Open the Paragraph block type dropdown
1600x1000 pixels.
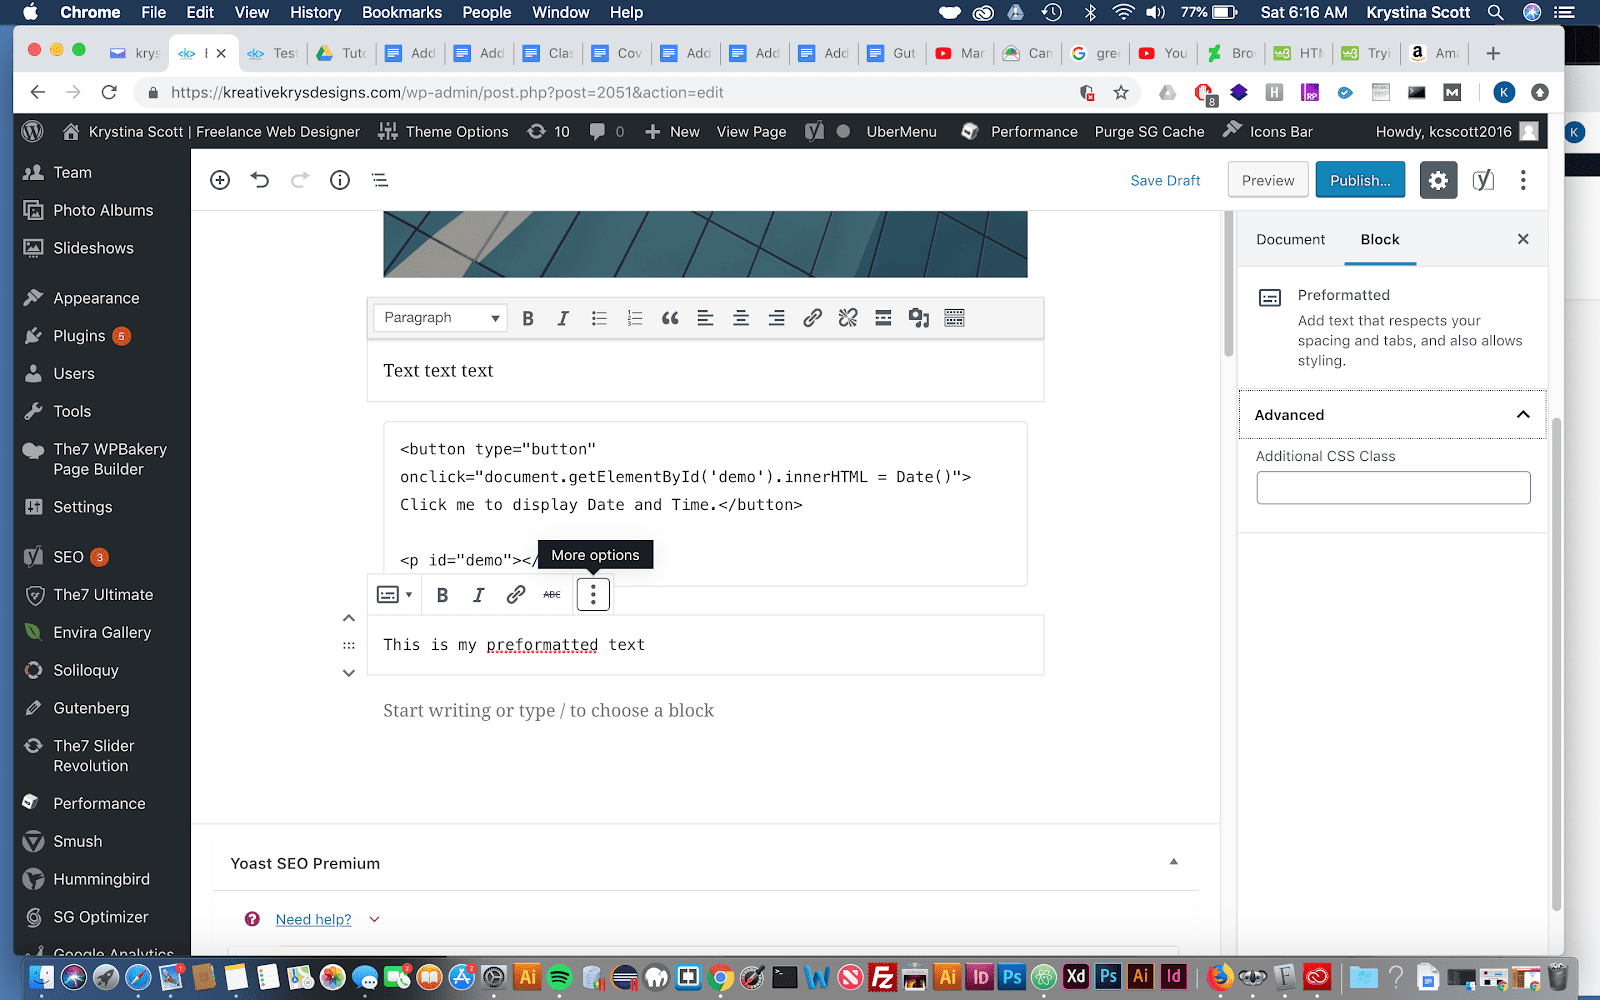coord(440,317)
